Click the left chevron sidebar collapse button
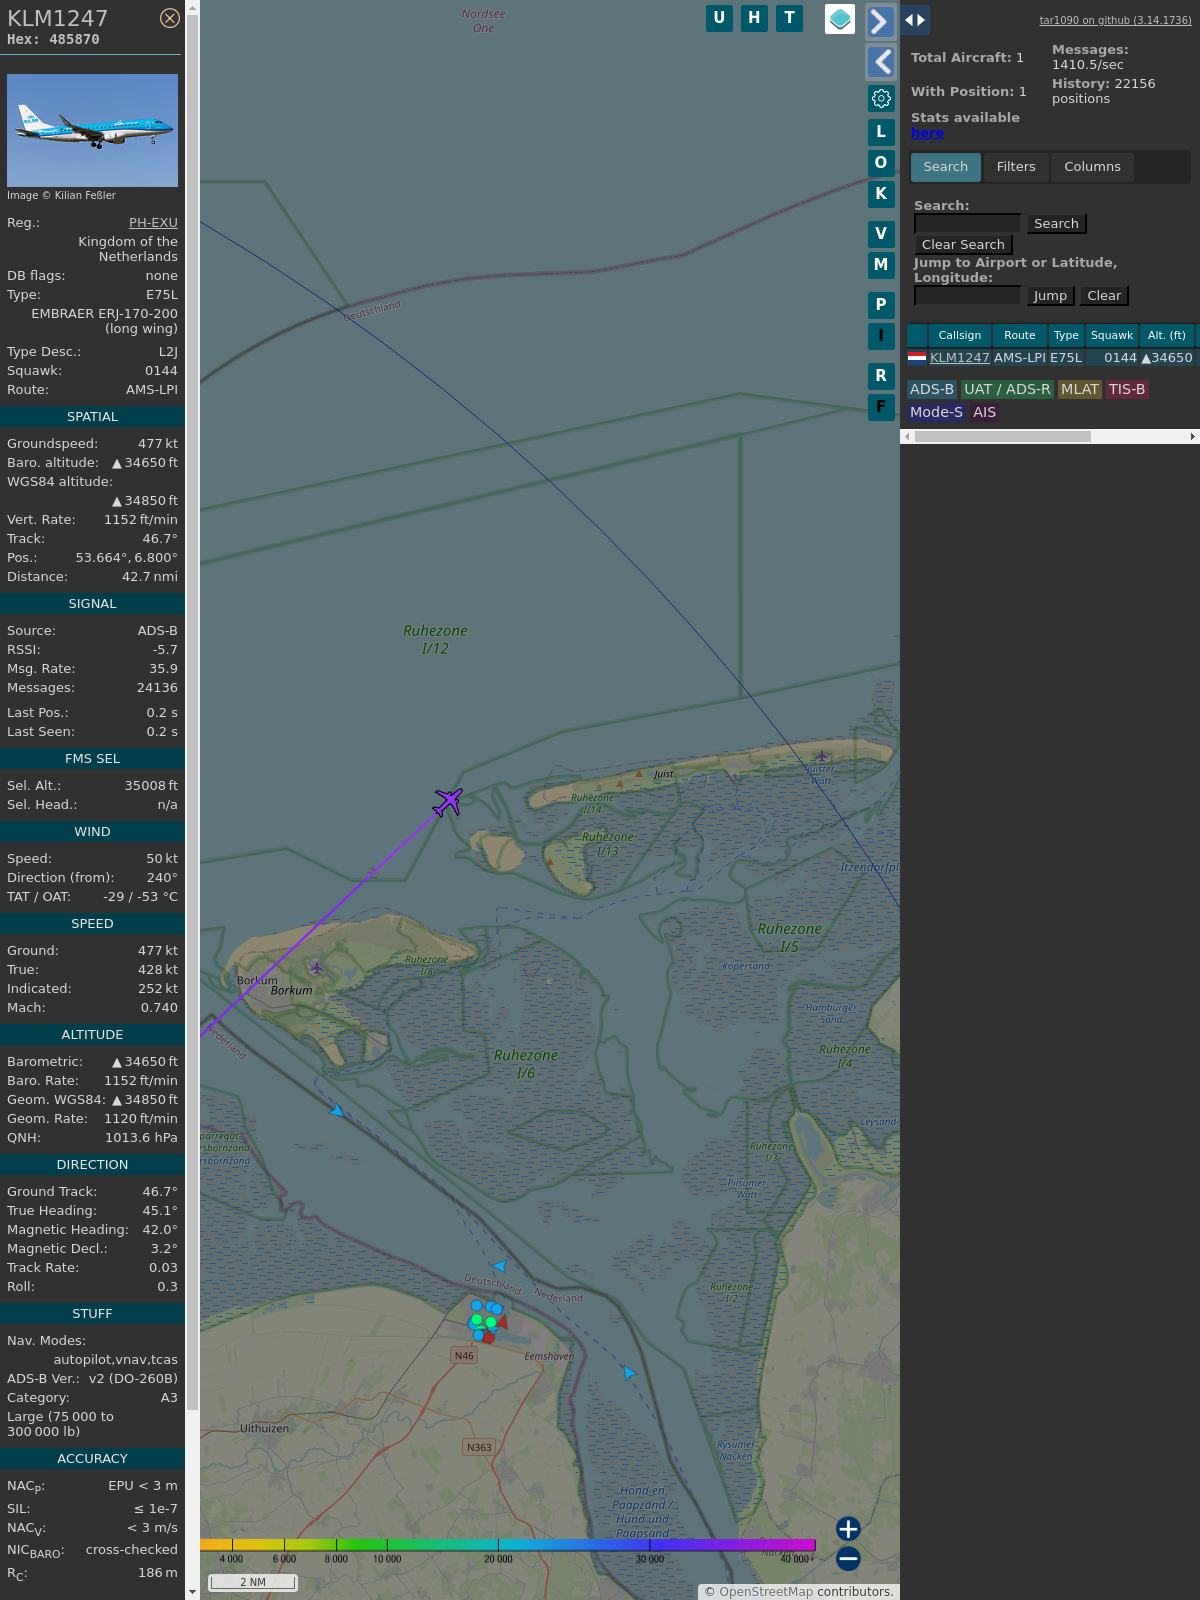1200x1600 pixels. pos(880,62)
